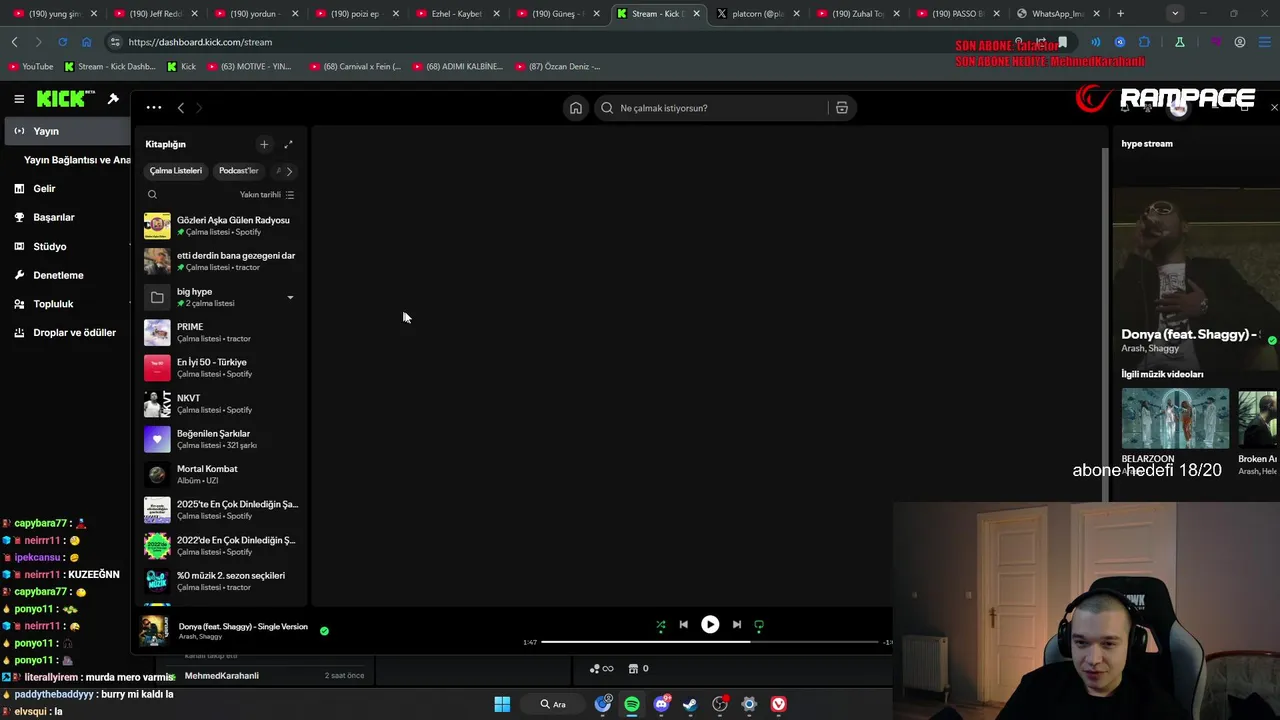1280x720 pixels.
Task: Open the NKVT playlist
Action: point(221,404)
